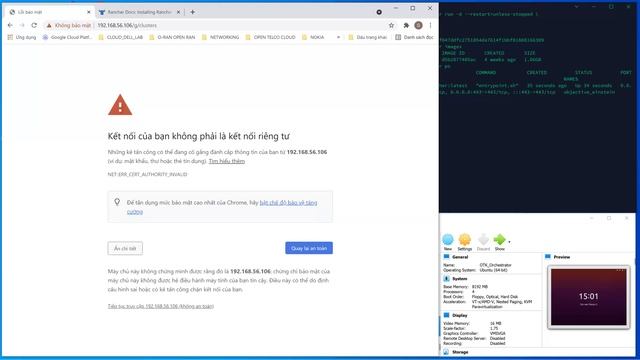The width and height of the screenshot is (640, 360).
Task: Minimize the Chrome window
Action: 396,8
